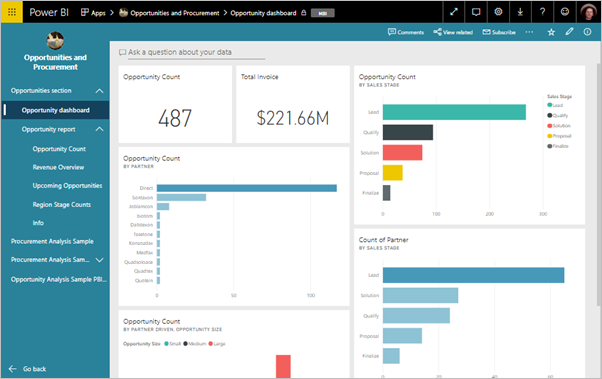Viewport: 602px width, 379px height.
Task: Collapse Opportunities section chevron
Action: coord(99,91)
